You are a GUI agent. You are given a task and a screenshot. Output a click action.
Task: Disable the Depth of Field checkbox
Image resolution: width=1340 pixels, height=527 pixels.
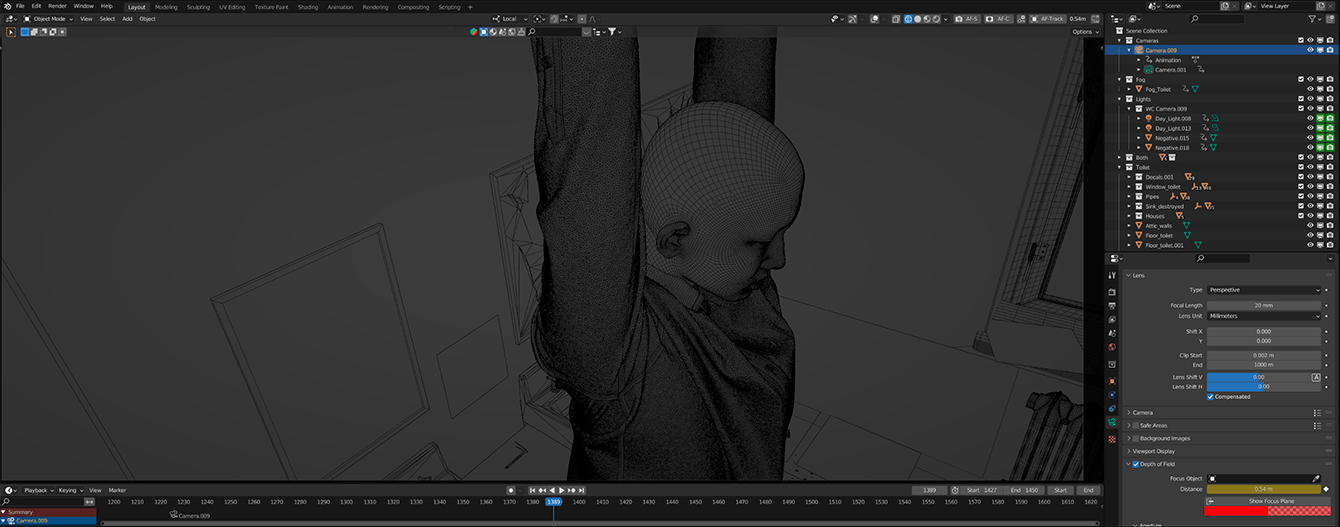(1134, 464)
